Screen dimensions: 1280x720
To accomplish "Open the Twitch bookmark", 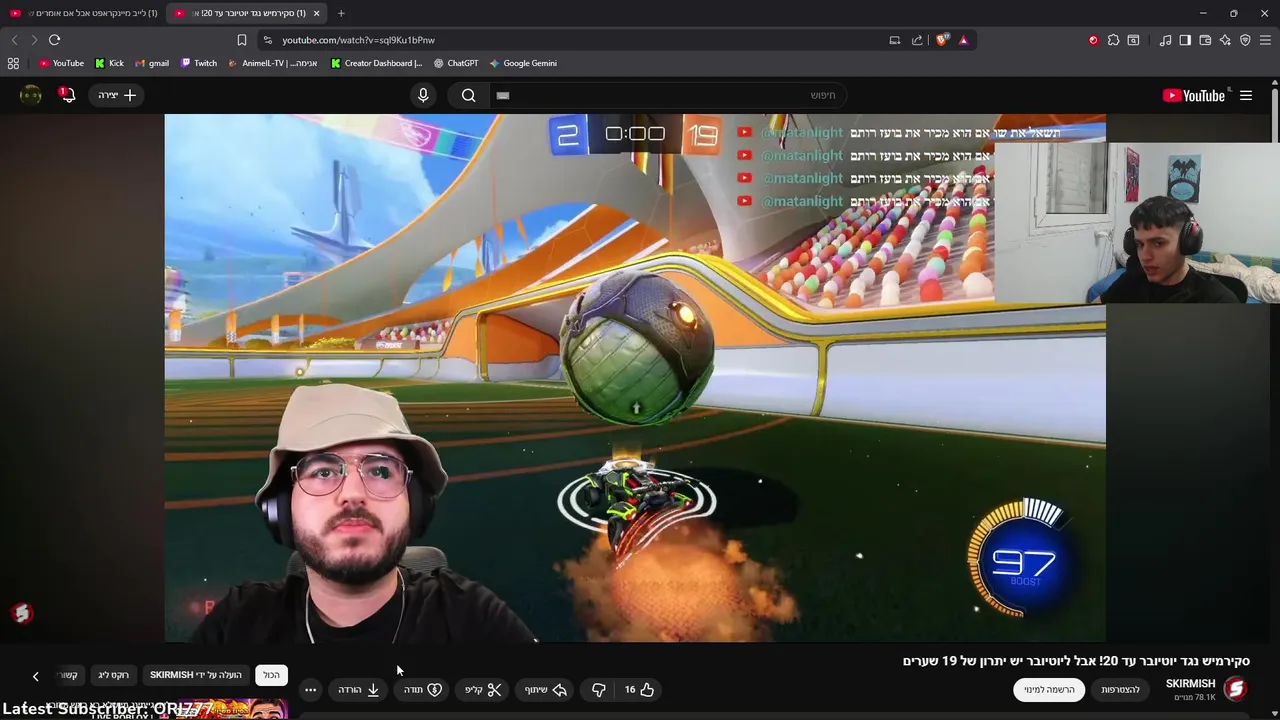I will click(199, 63).
